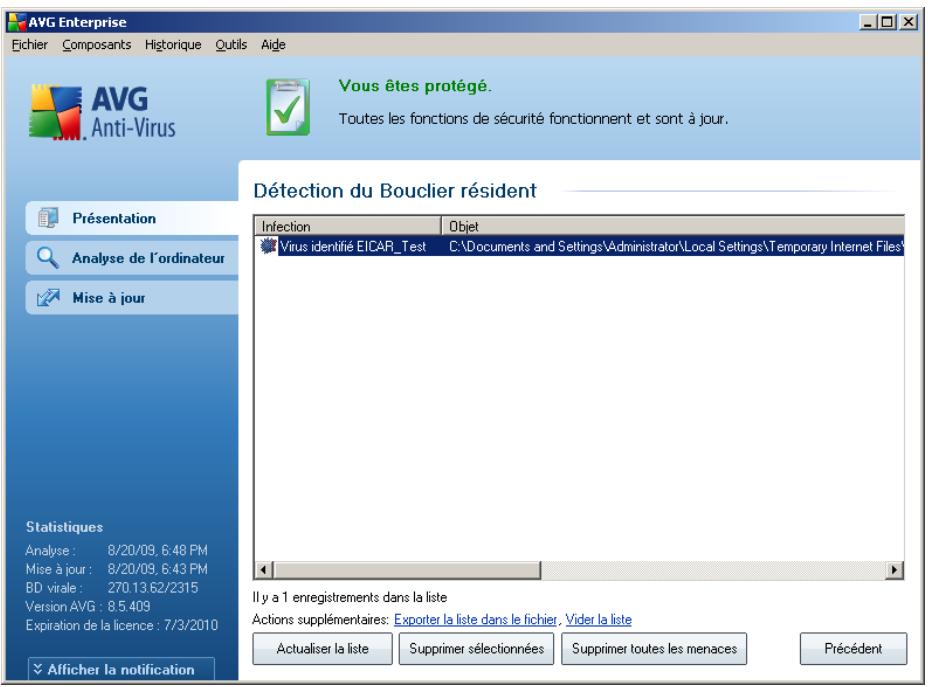Click the Objet column header

click(x=673, y=226)
